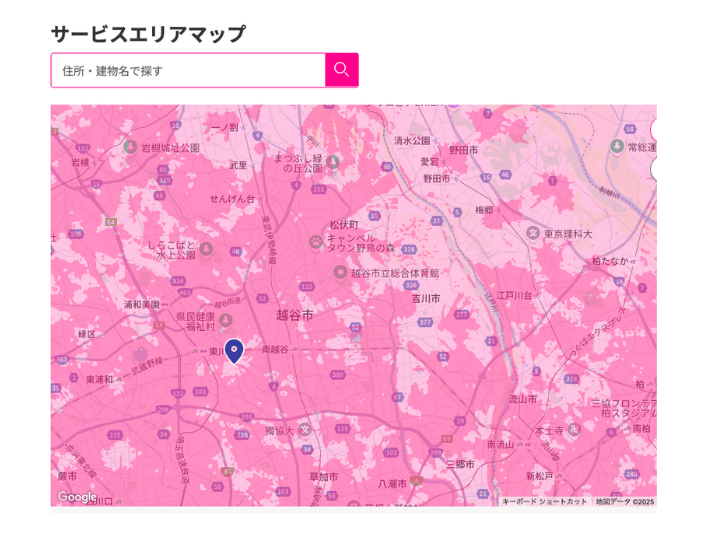
Task: Click the 流山市 city label
Action: pos(522,399)
